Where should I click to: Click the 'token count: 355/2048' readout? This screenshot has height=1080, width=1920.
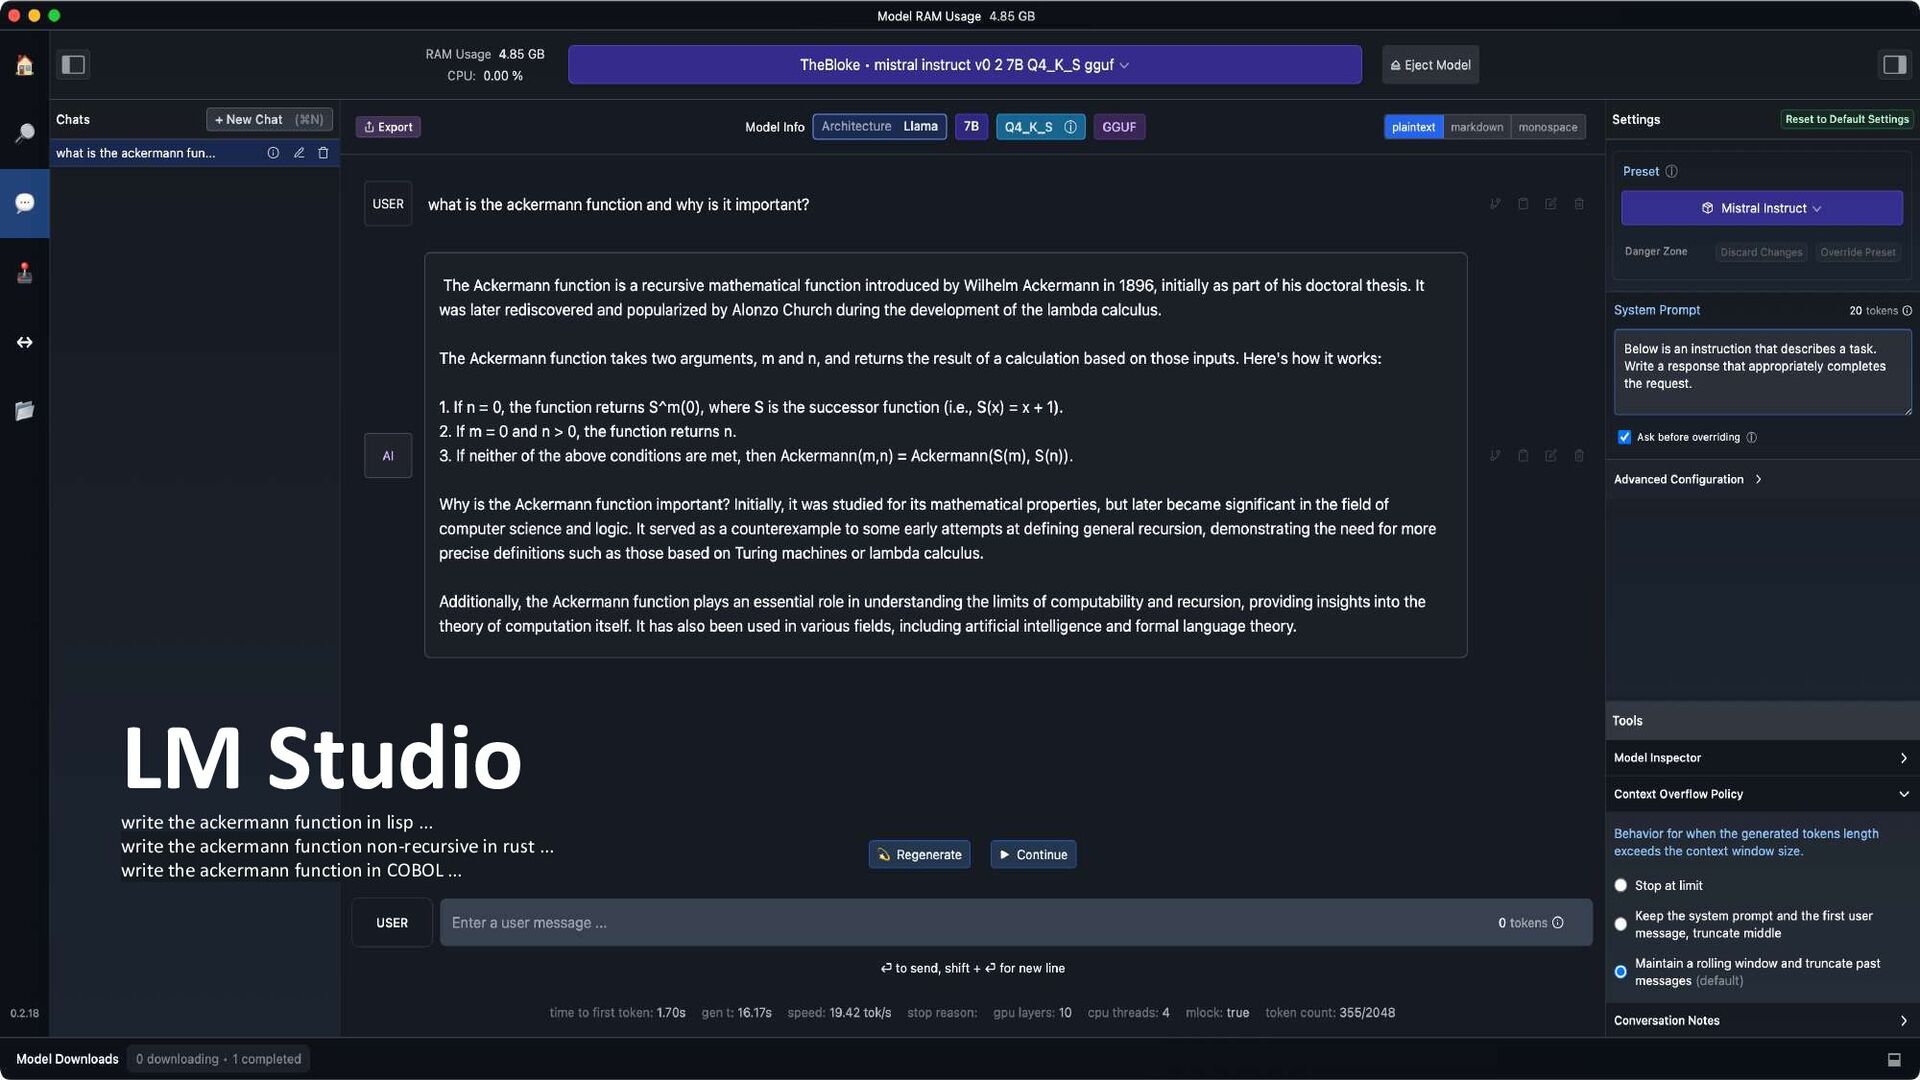pyautogui.click(x=1330, y=1014)
